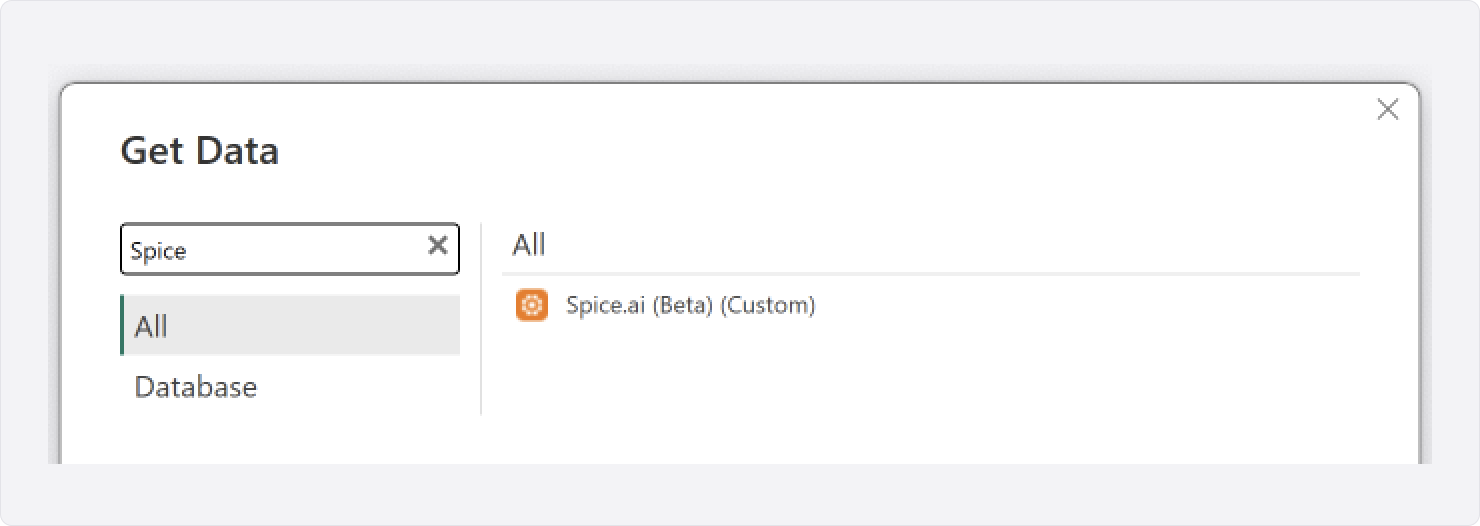Click the orange Spice.ai connector icon
1480x526 pixels.
[531, 305]
